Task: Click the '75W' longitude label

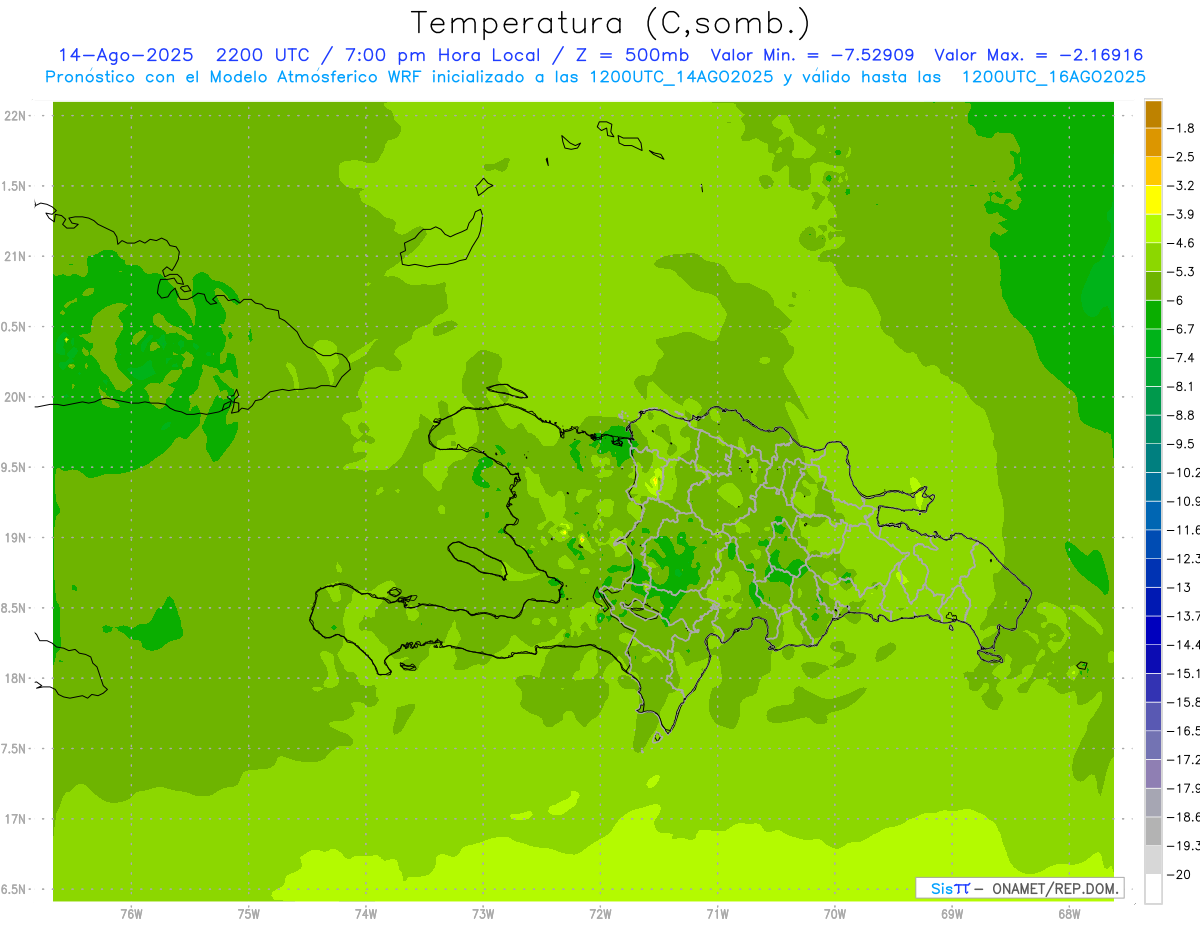Action: tap(249, 914)
